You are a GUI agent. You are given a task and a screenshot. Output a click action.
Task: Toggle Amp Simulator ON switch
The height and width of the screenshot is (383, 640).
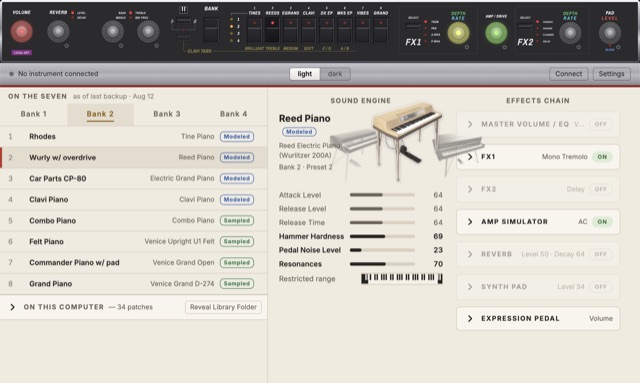click(602, 222)
